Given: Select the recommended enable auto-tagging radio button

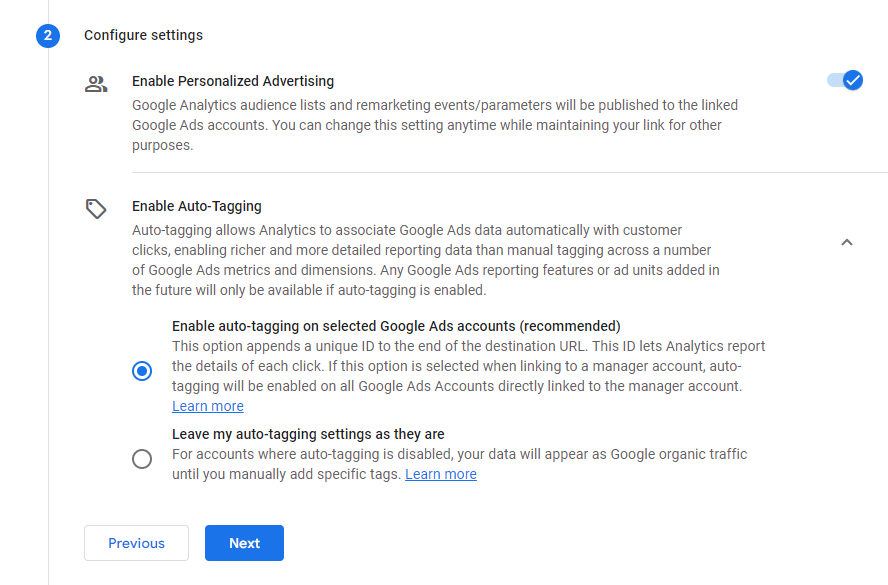Looking at the screenshot, I should [x=142, y=371].
